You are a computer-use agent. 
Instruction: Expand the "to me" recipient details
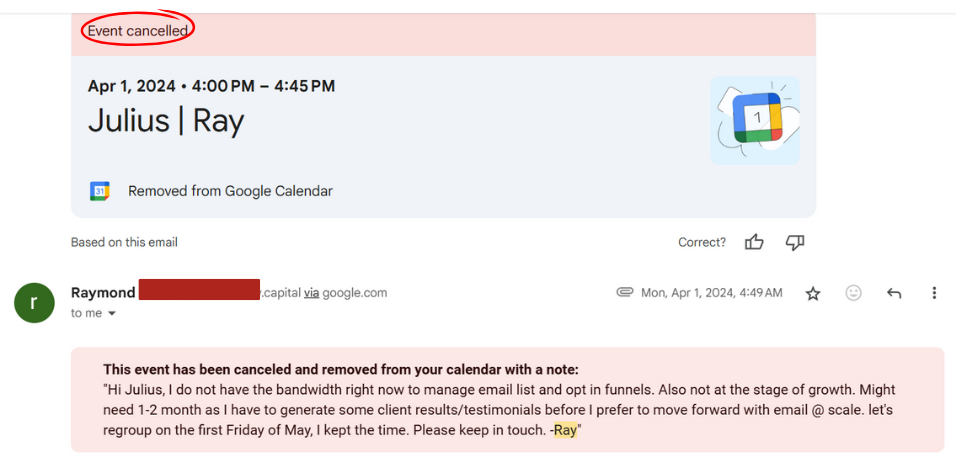coord(112,314)
